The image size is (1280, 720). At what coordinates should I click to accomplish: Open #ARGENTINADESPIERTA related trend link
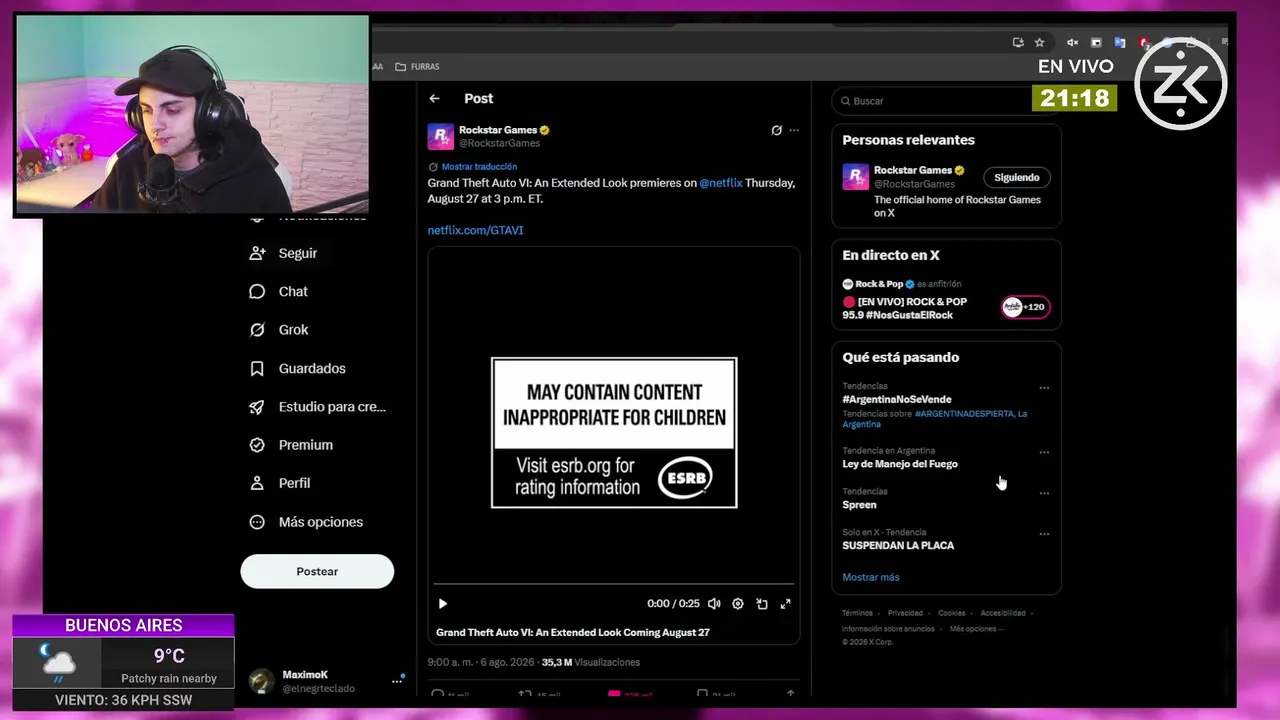point(964,413)
